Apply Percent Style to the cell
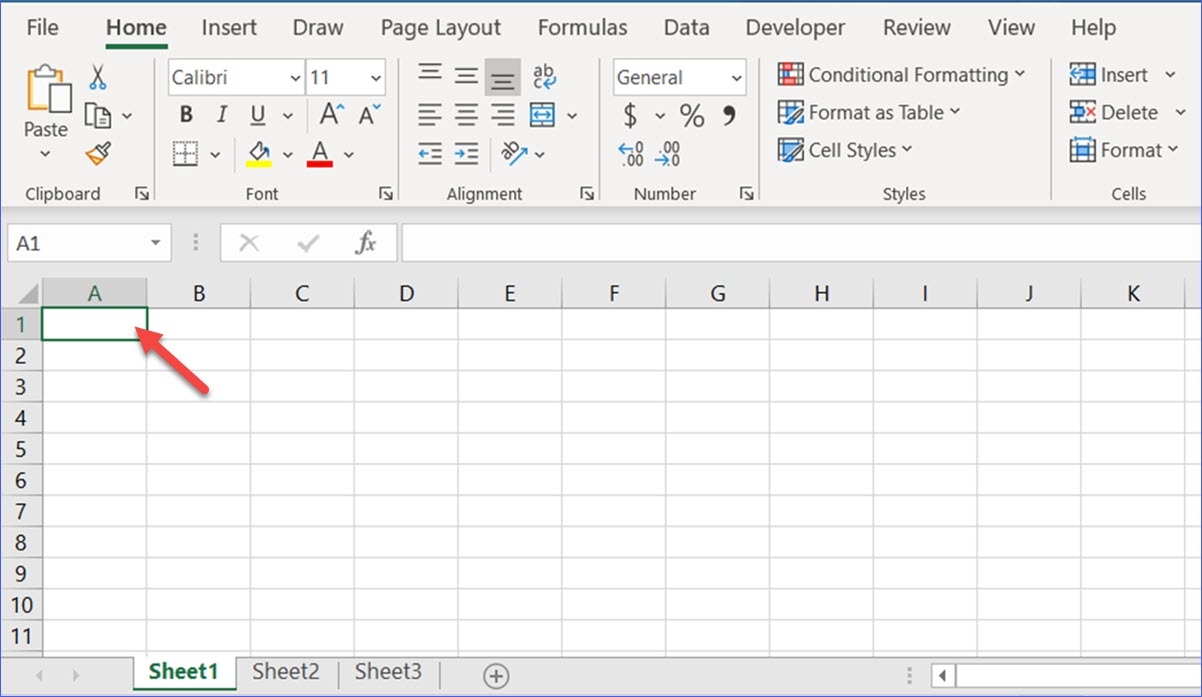 click(x=692, y=116)
